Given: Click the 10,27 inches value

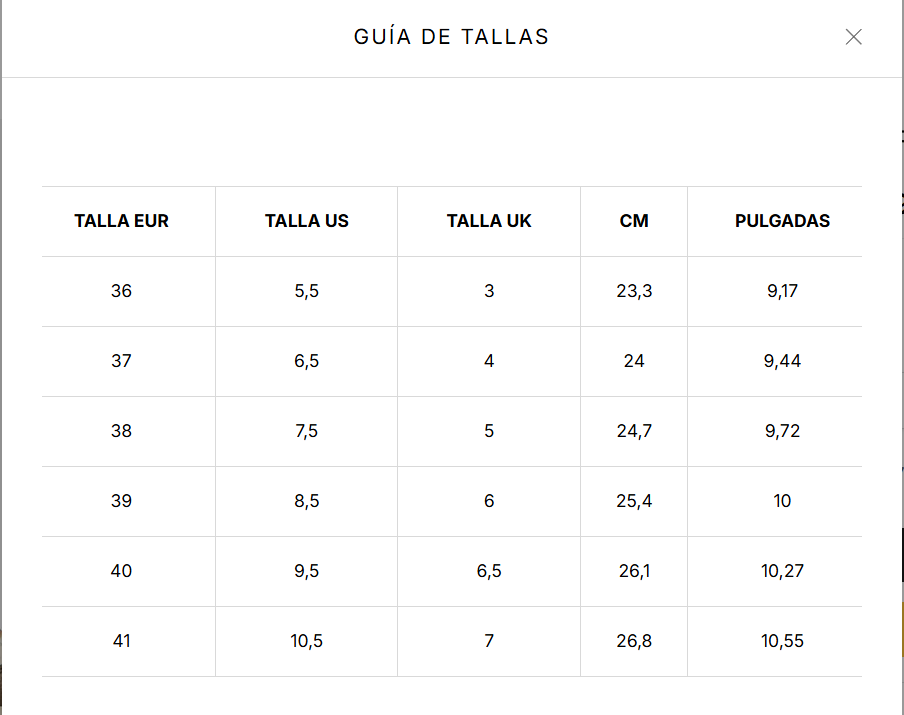Looking at the screenshot, I should (x=782, y=571).
